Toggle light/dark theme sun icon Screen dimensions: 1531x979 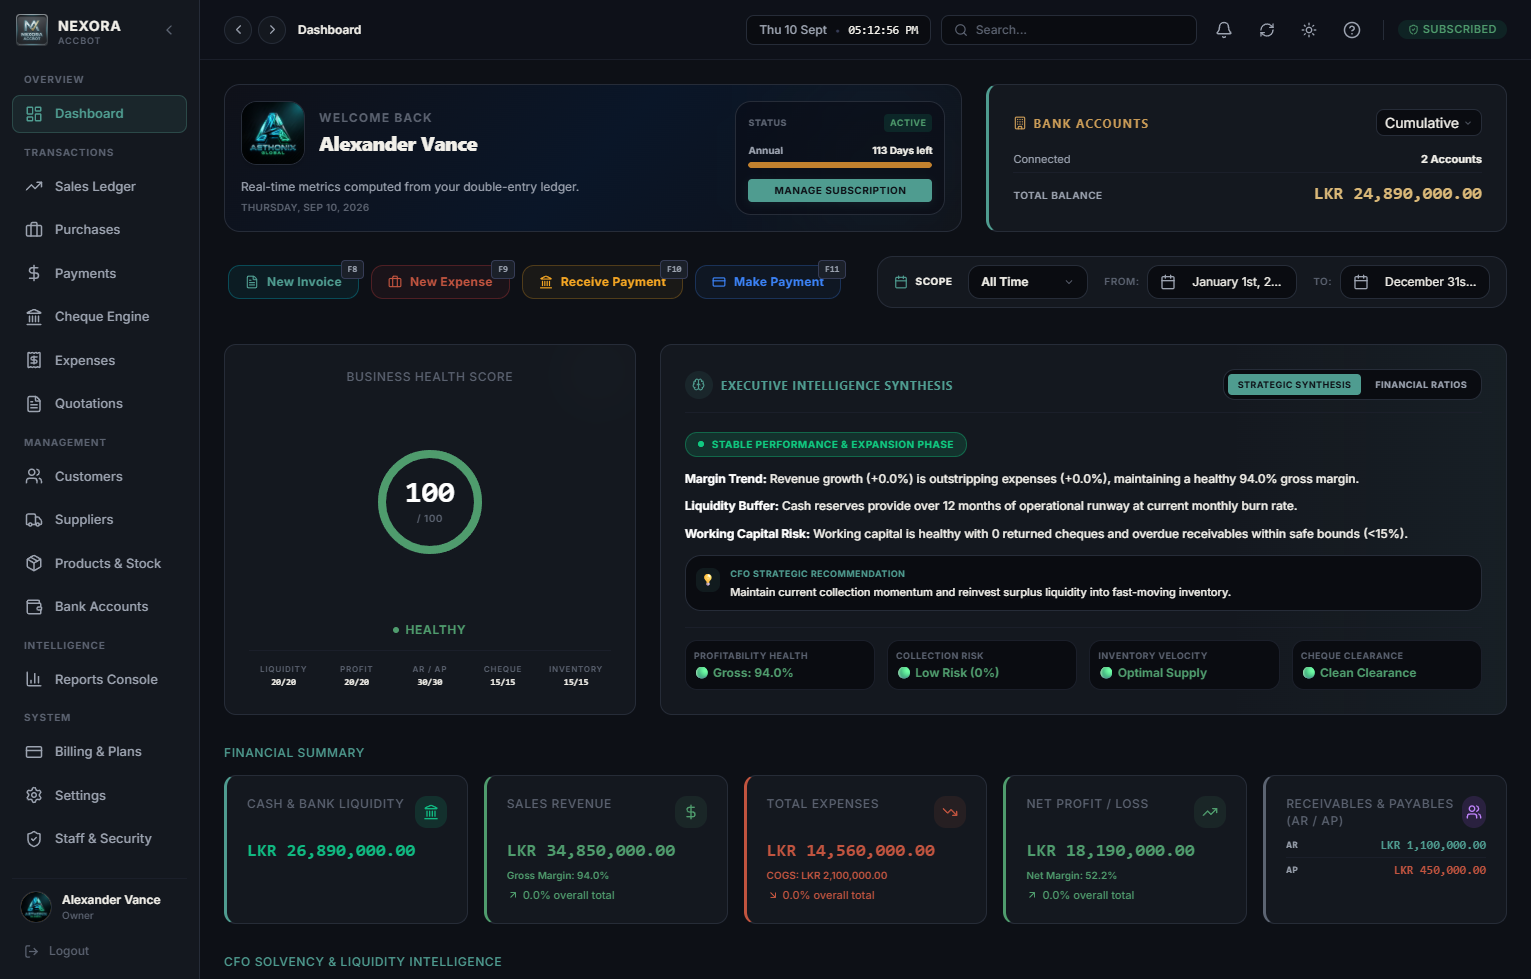click(x=1309, y=30)
